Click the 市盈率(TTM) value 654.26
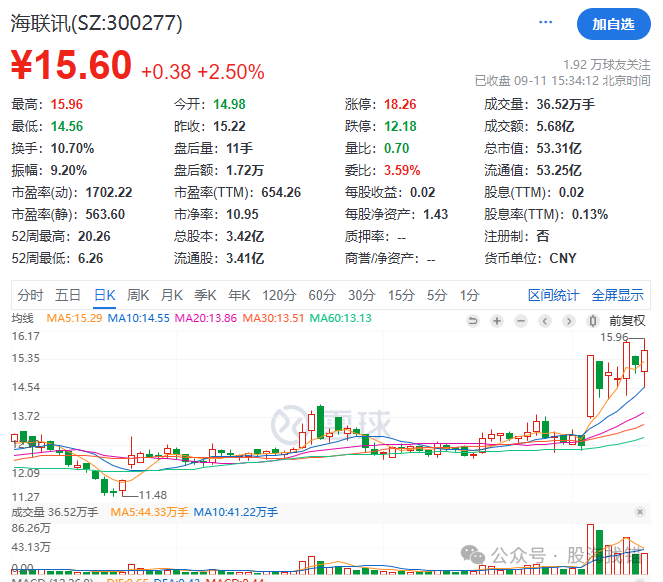 pyautogui.click(x=281, y=192)
